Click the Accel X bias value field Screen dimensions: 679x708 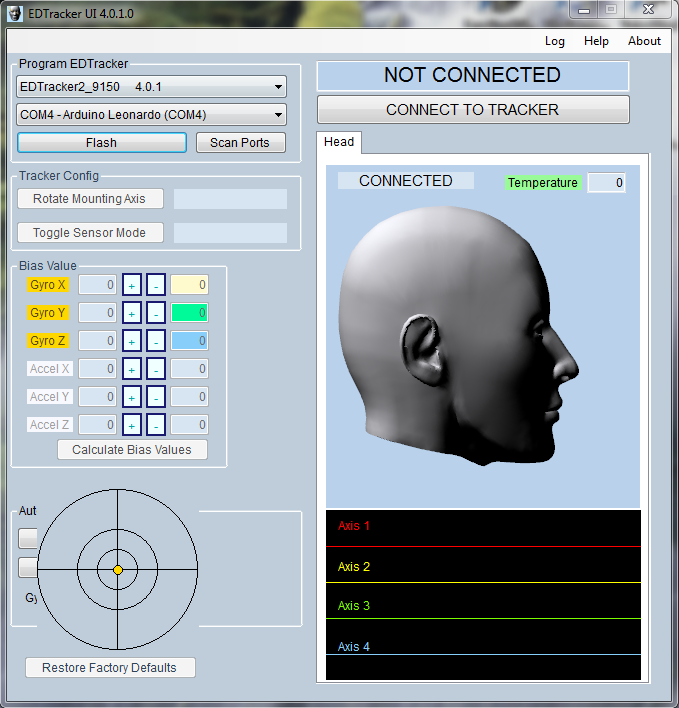(x=98, y=369)
